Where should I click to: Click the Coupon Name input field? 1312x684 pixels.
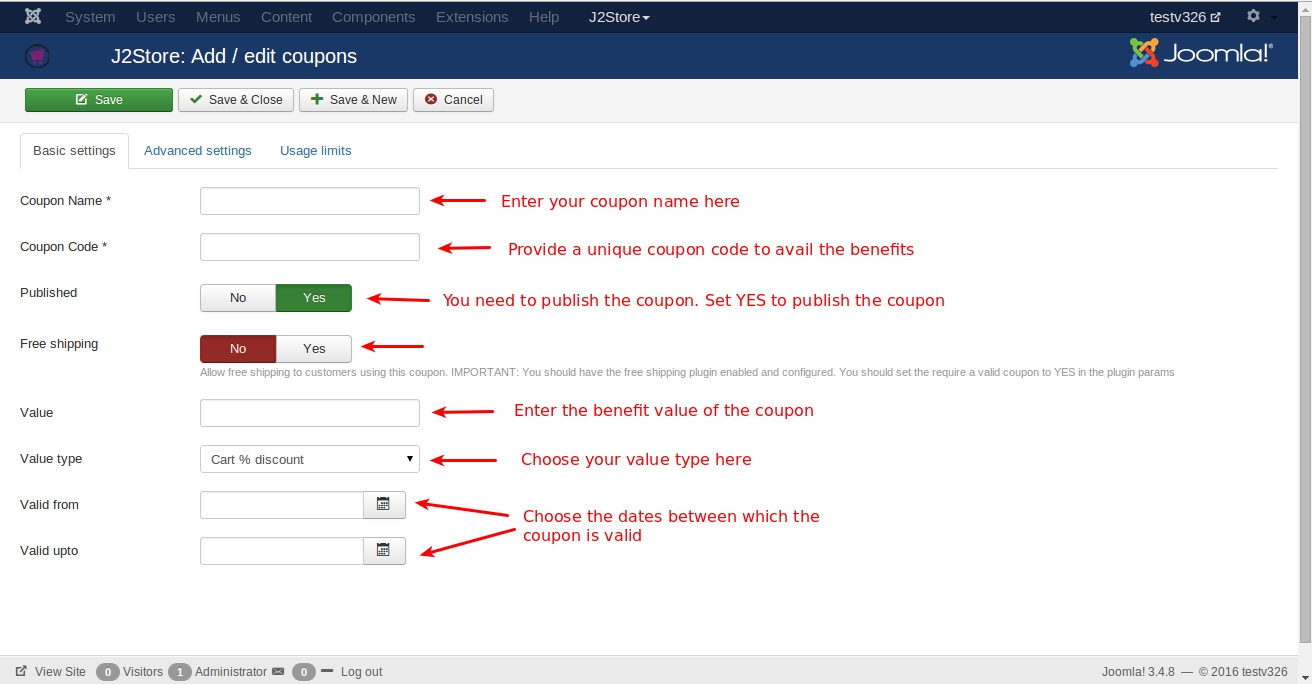(x=310, y=201)
